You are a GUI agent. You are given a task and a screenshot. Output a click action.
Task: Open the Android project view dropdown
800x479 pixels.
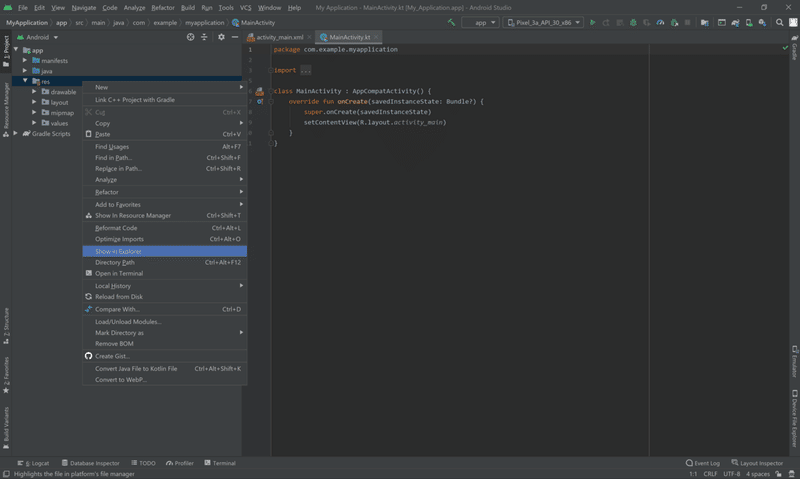(38, 37)
